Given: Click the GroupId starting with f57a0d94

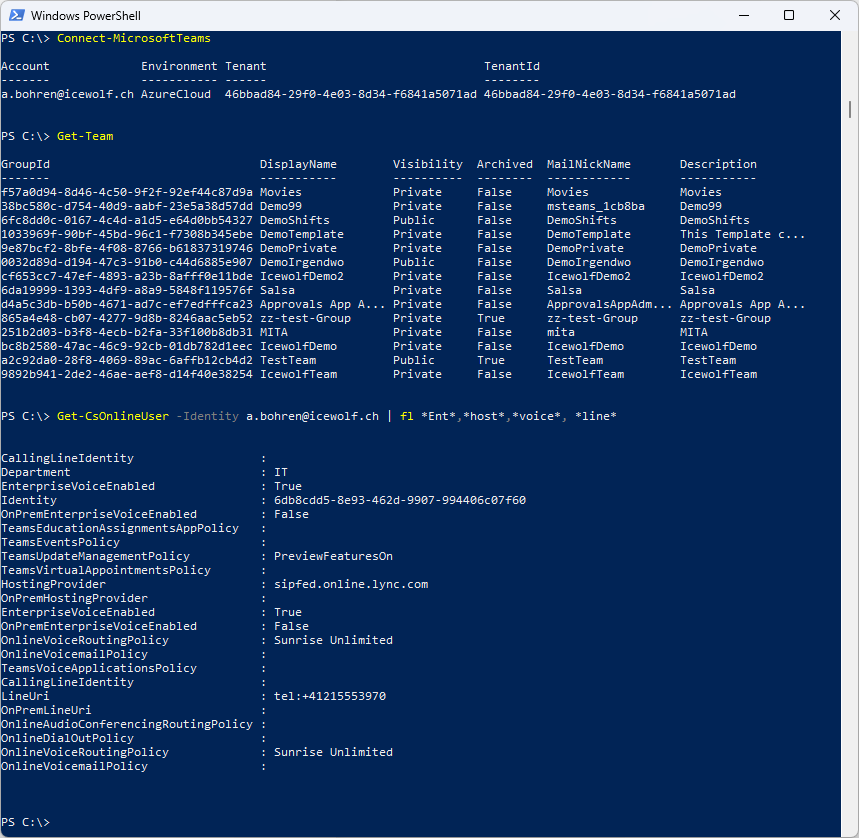Looking at the screenshot, I should point(127,192).
